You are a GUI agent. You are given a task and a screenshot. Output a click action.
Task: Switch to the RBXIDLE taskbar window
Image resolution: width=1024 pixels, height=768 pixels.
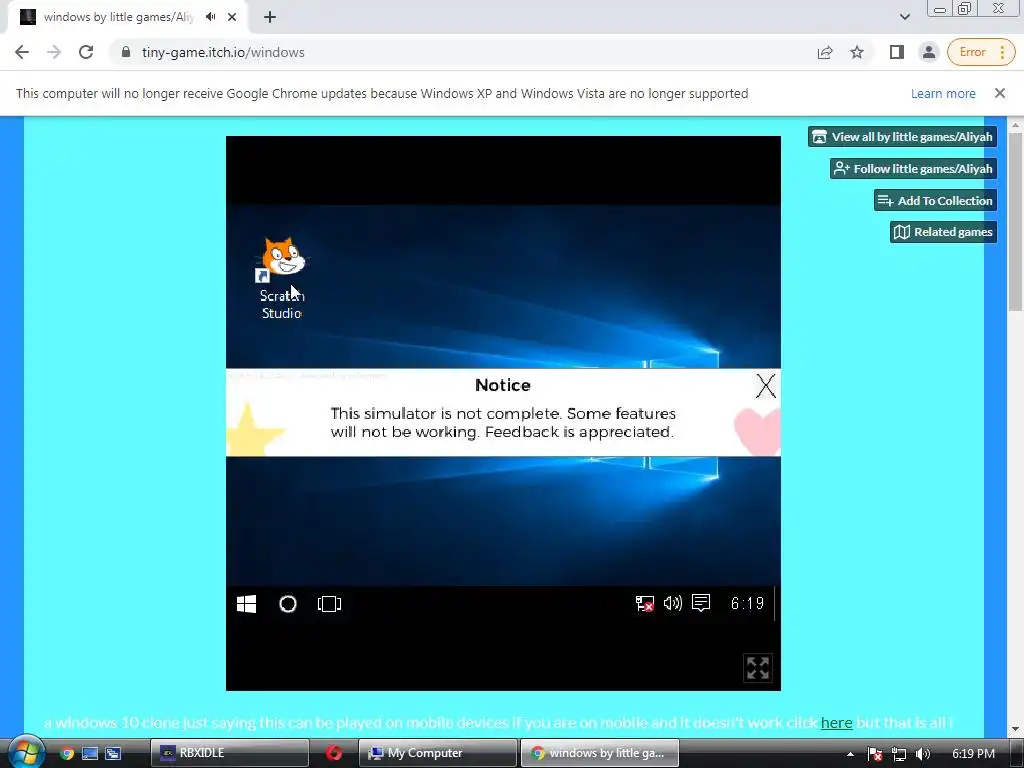230,753
